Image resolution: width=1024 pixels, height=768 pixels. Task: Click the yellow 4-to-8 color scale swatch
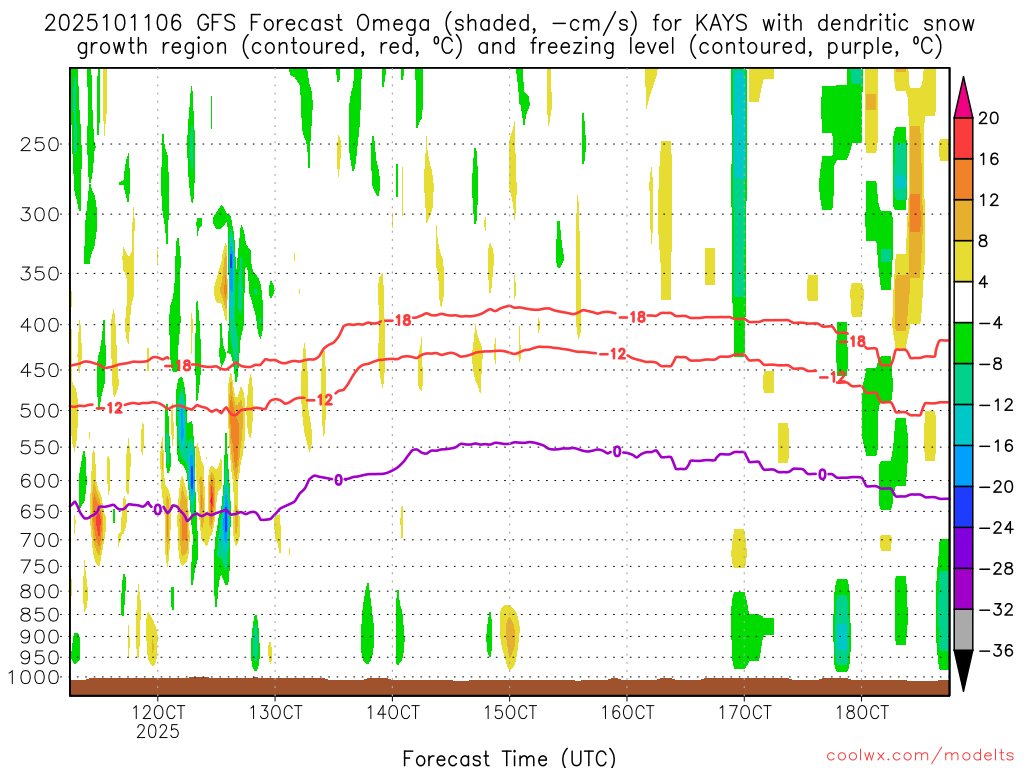(x=963, y=261)
